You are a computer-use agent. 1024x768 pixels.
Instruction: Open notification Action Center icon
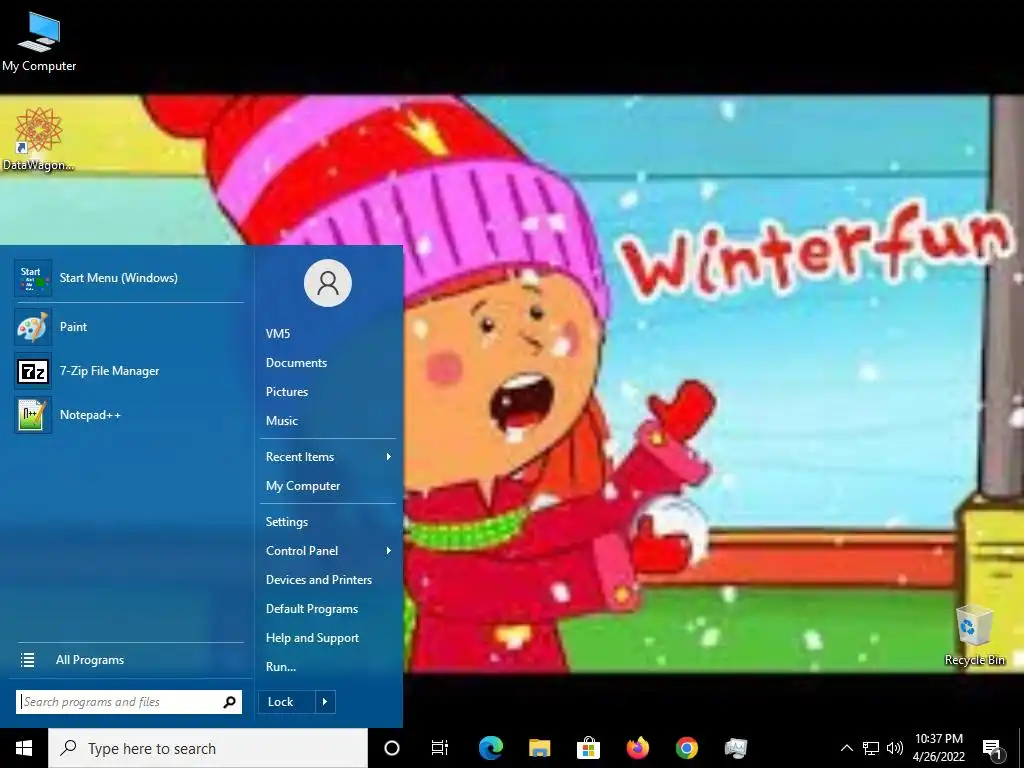click(992, 749)
